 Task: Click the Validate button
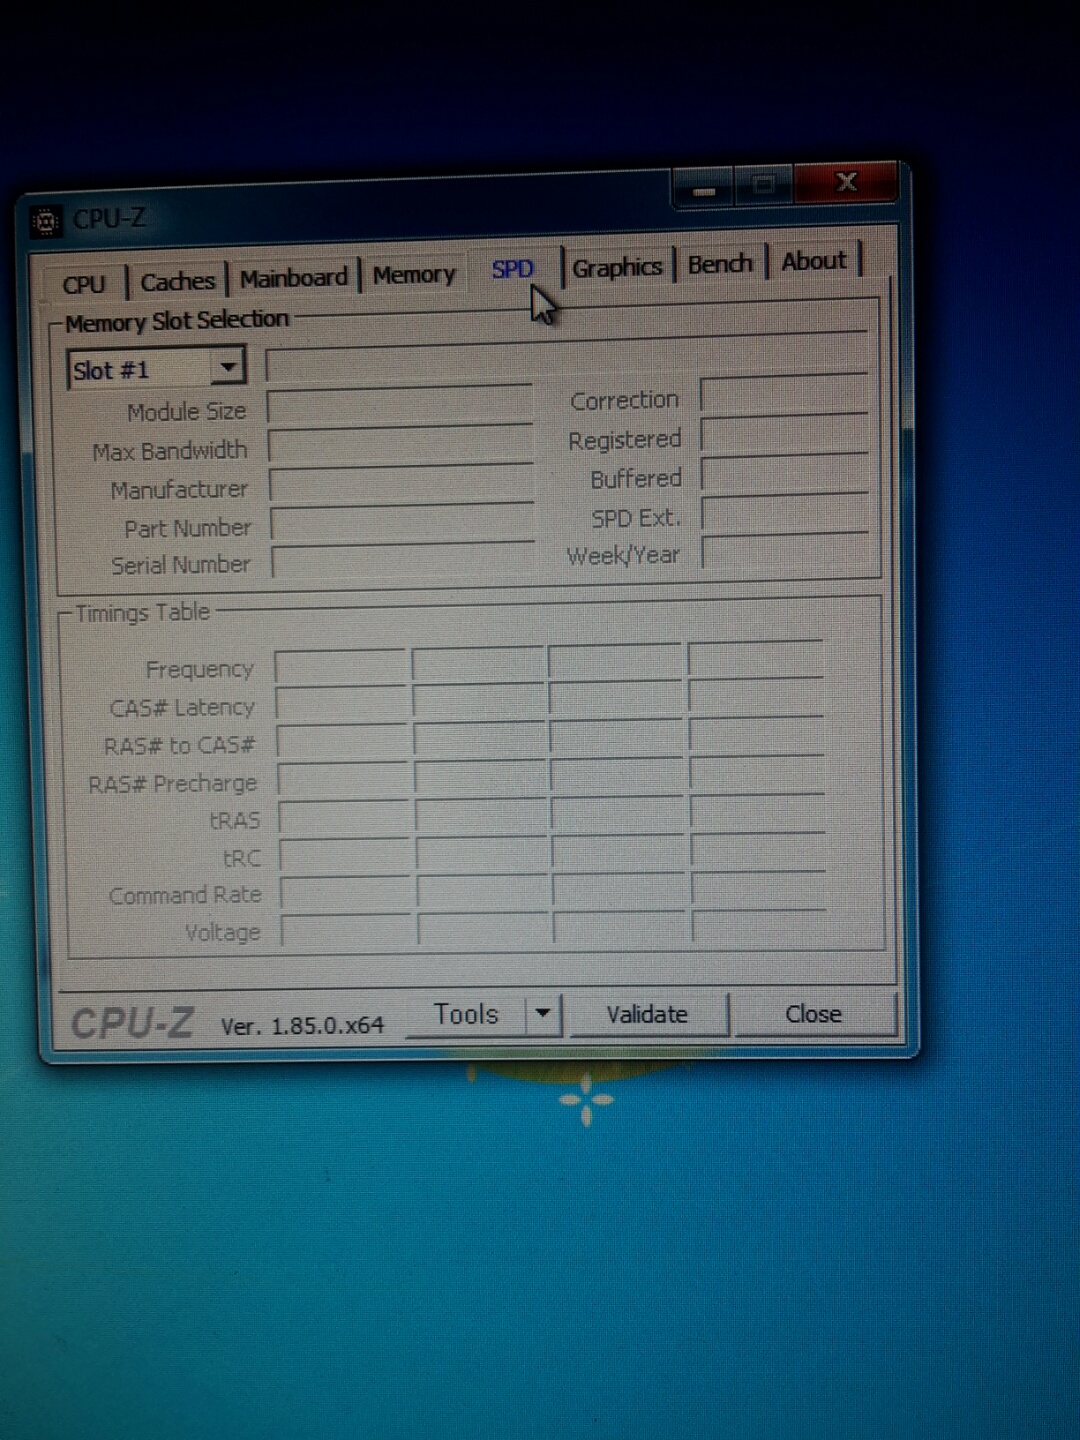tap(647, 1014)
